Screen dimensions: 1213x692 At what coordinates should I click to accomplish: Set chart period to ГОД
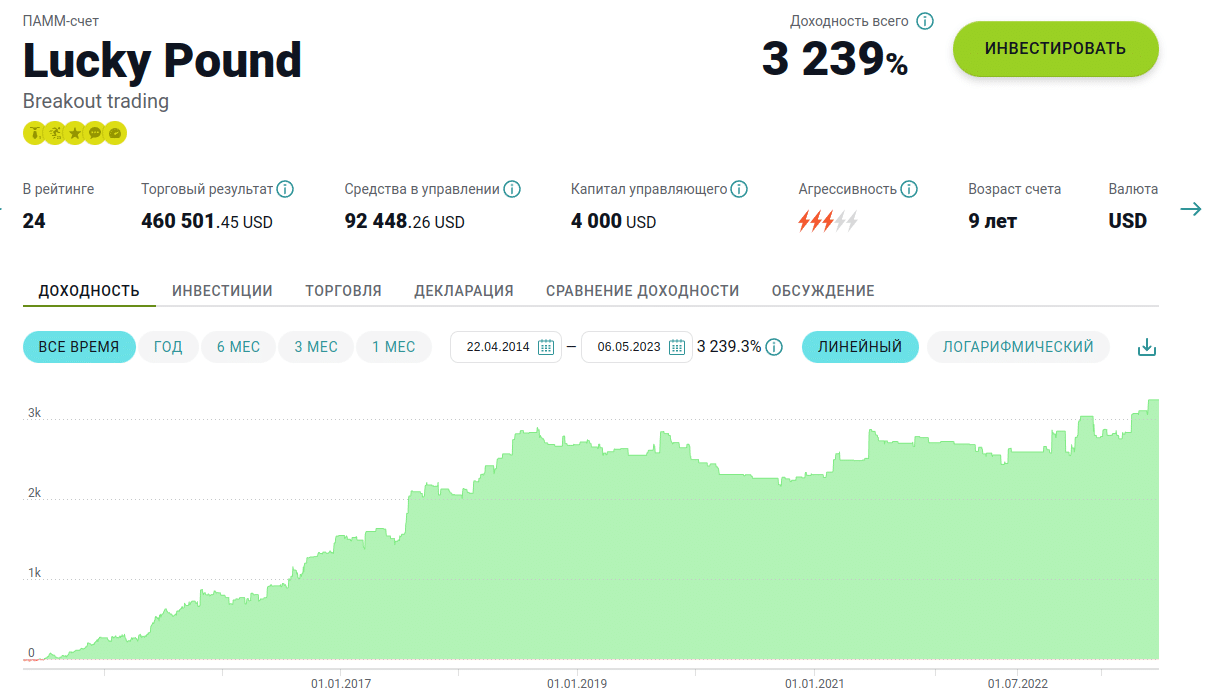point(168,347)
